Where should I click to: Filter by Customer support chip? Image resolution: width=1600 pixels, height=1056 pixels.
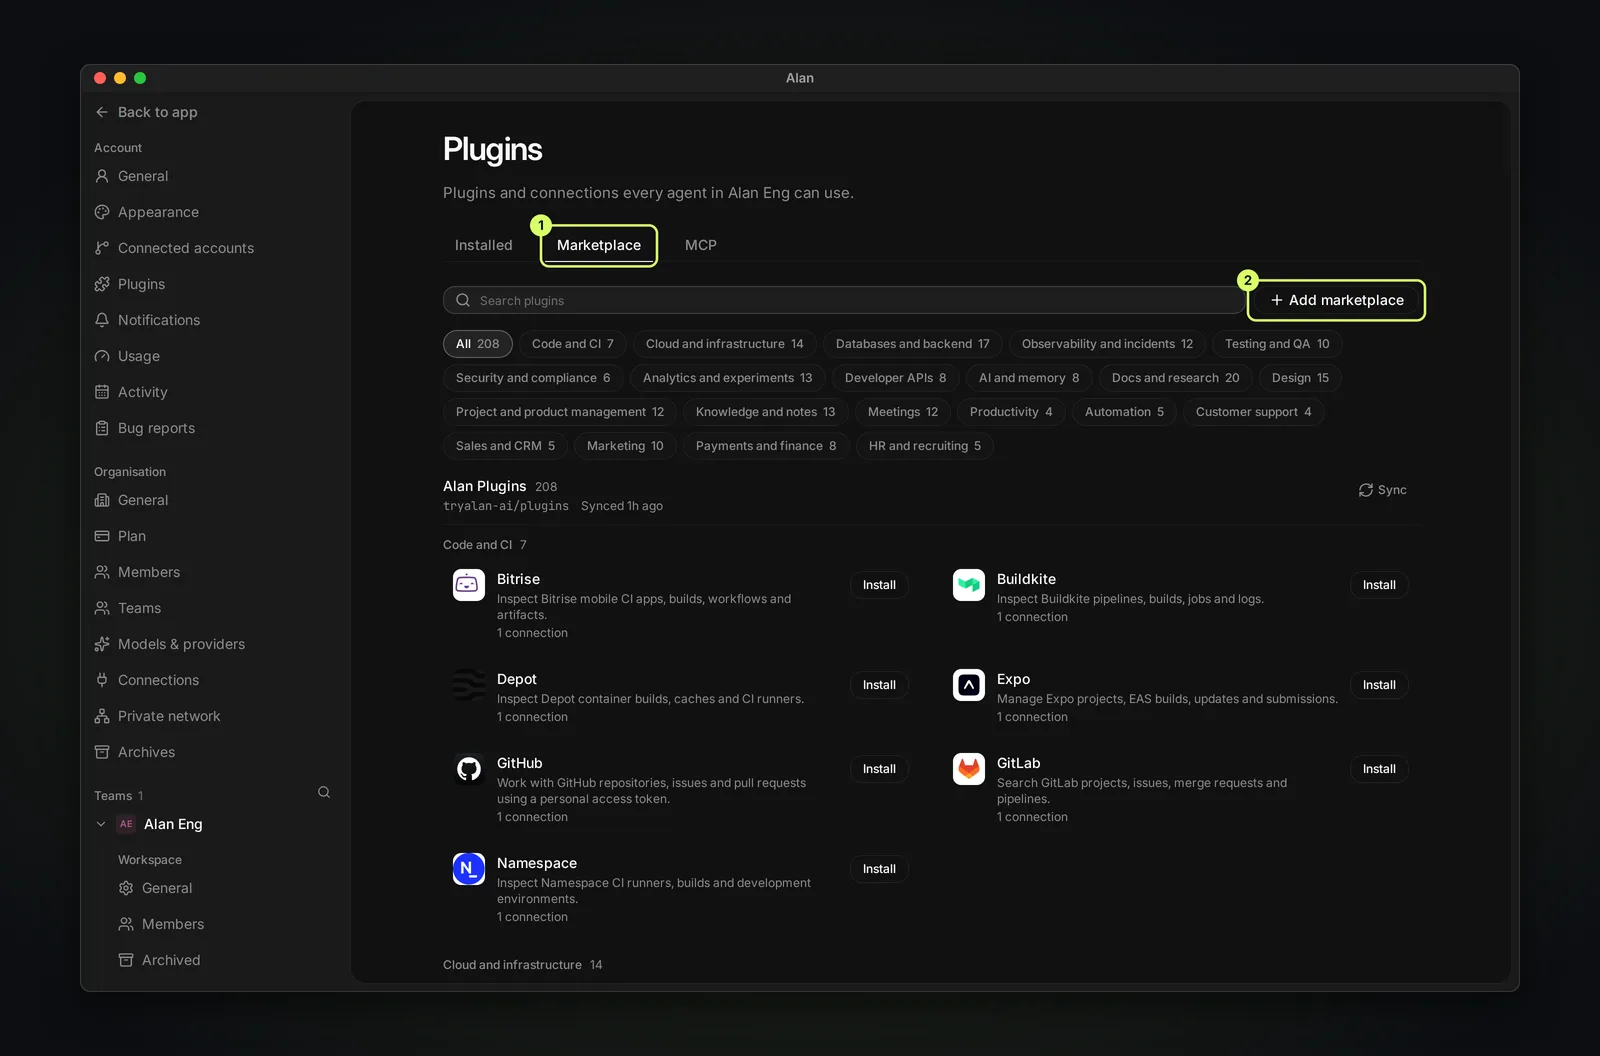click(1253, 412)
